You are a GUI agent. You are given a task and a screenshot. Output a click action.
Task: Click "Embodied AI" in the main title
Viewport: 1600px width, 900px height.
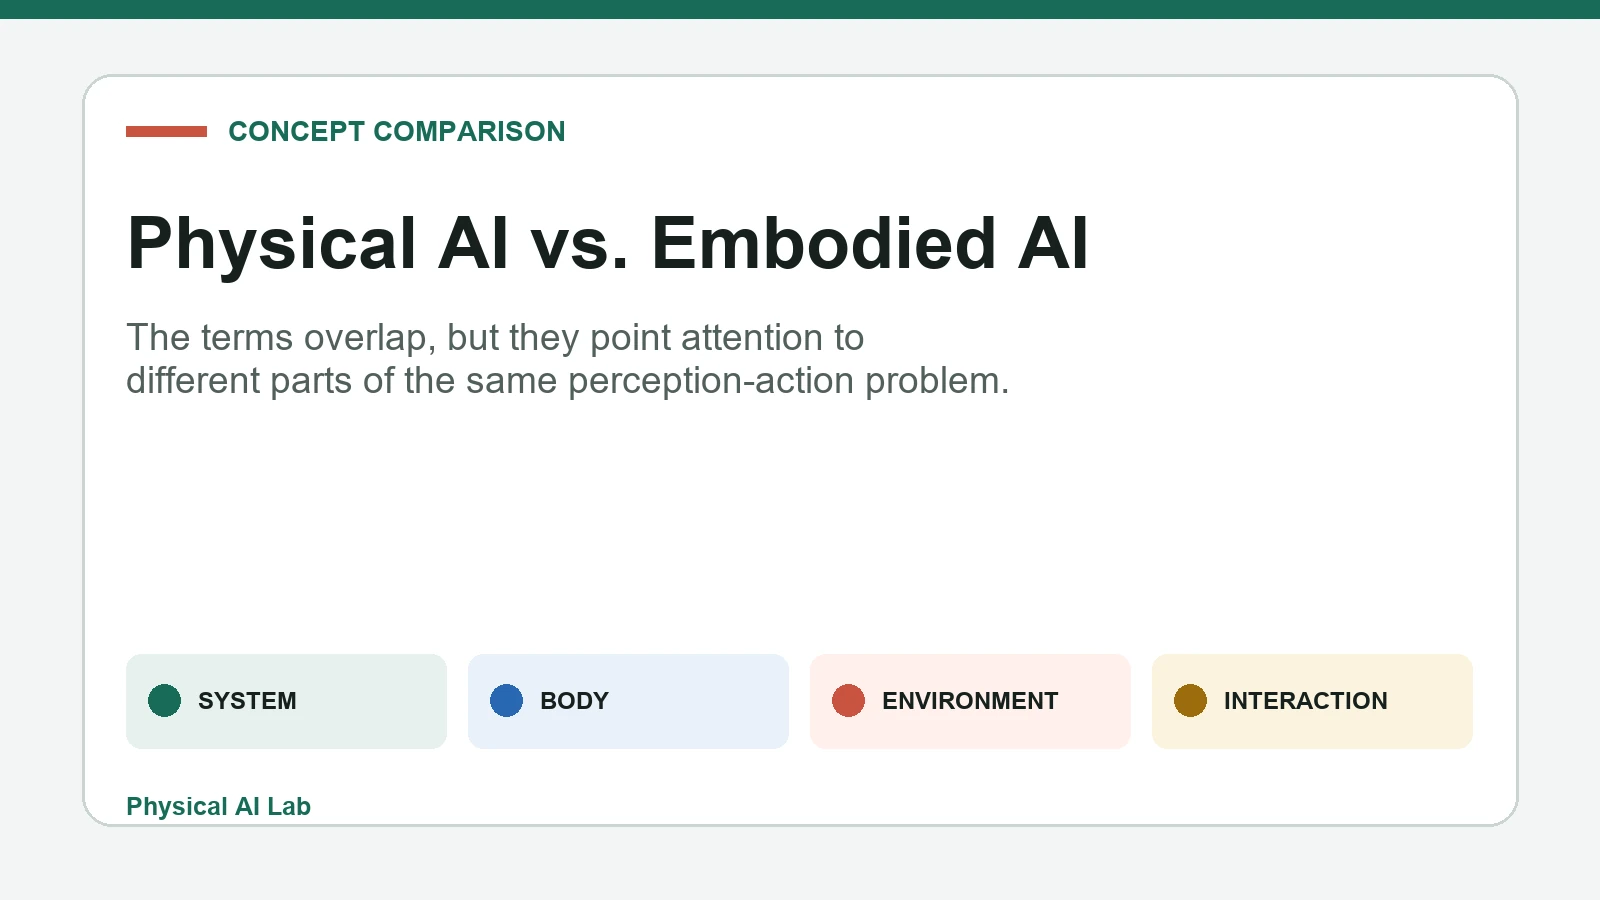point(870,243)
